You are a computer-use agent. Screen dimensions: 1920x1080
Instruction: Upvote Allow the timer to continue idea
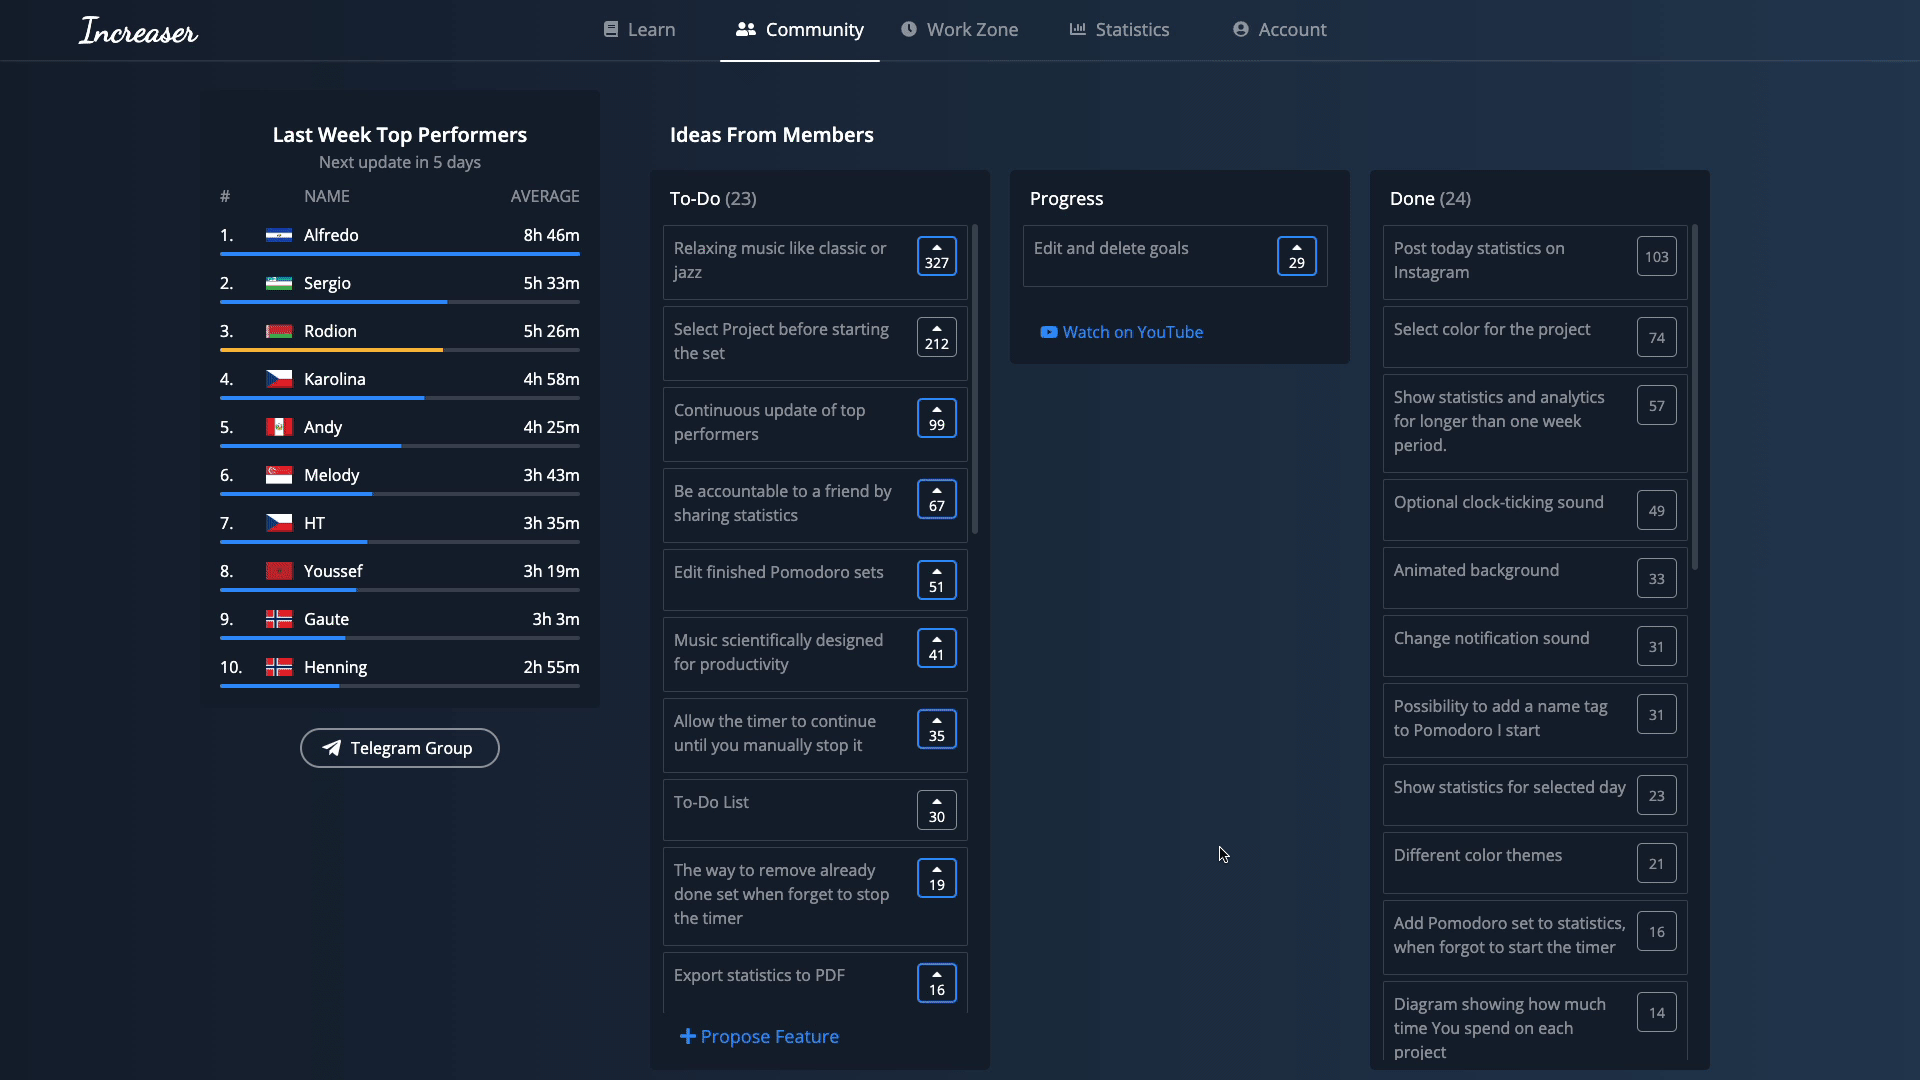(x=937, y=729)
